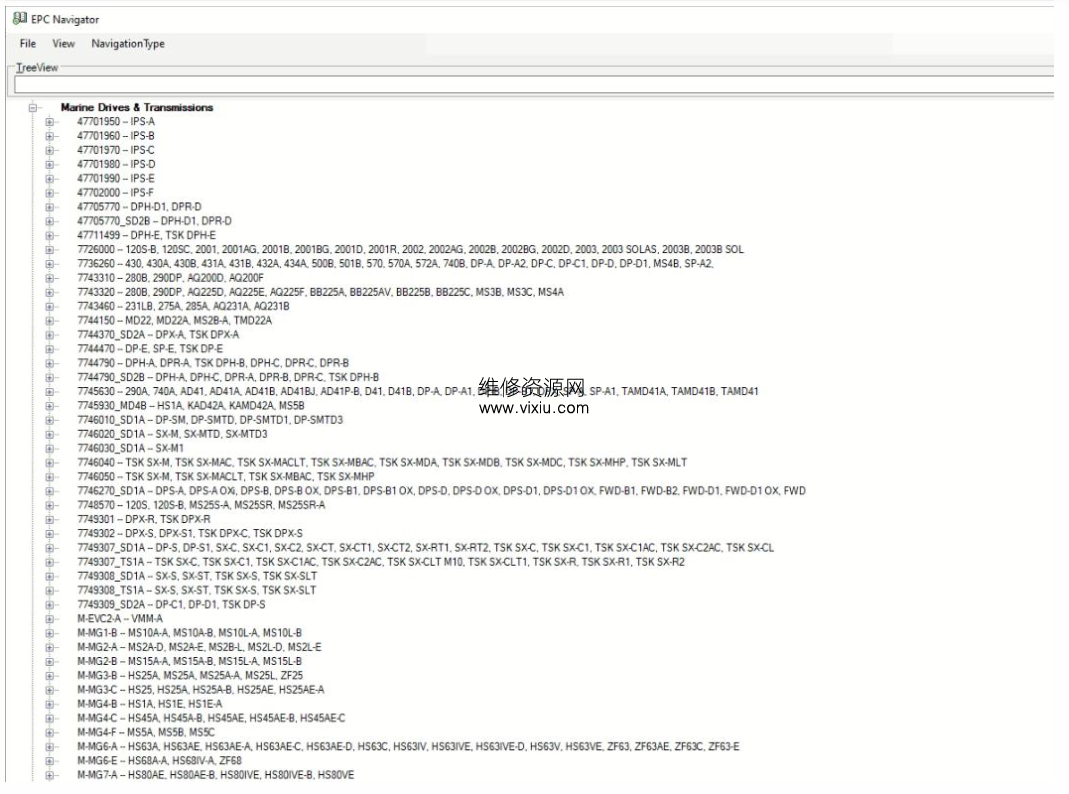Image resolution: width=1069 pixels, height=794 pixels.
Task: Expand the 47701970 – IPS-C node
Action: [49, 151]
